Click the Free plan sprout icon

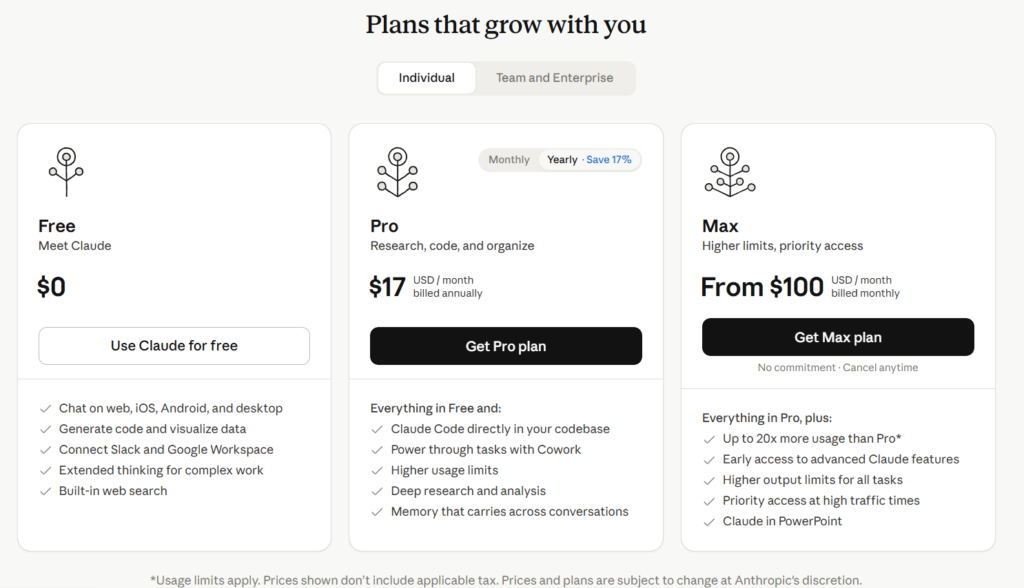coord(66,171)
